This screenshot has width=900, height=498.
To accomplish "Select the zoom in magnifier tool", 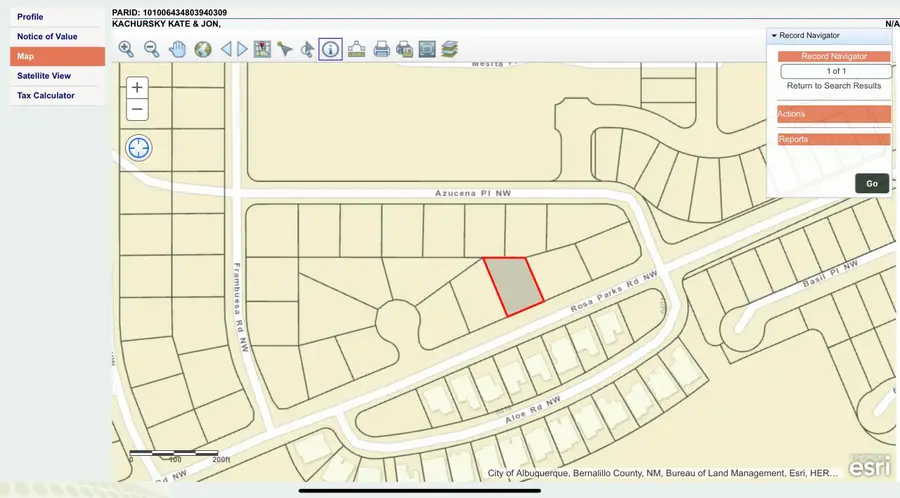I will (126, 49).
